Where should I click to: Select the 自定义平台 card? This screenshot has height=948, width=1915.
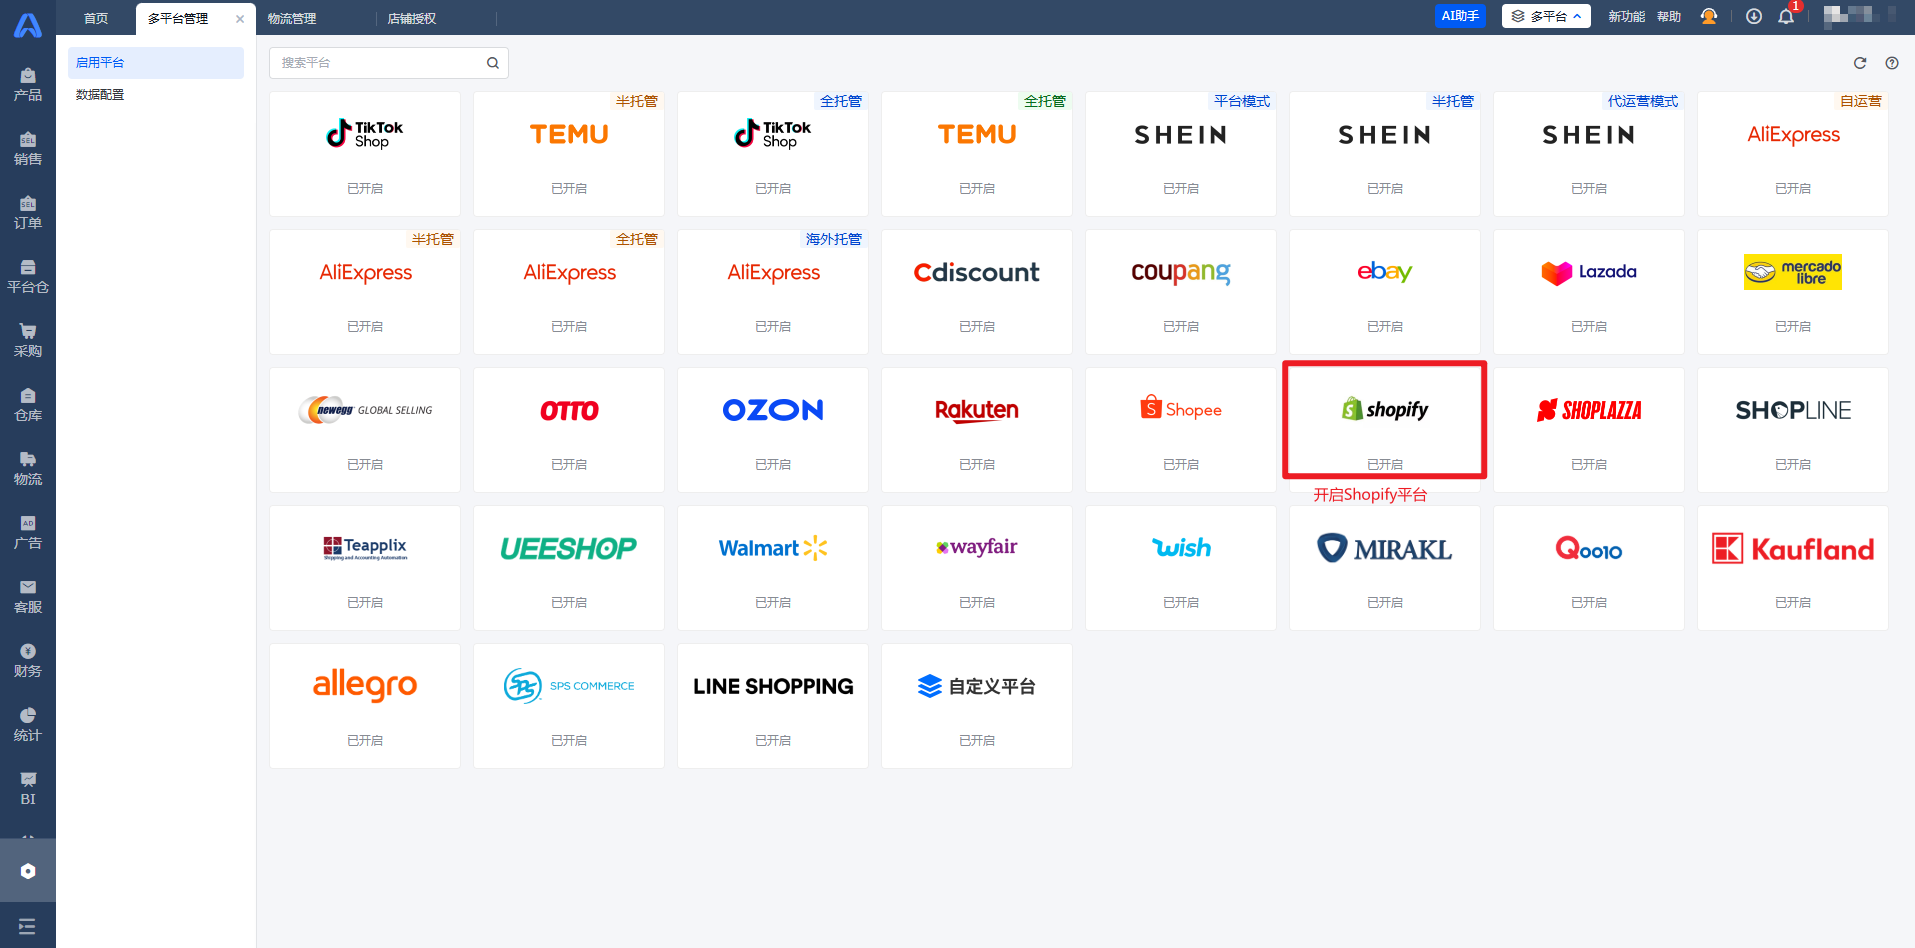977,706
